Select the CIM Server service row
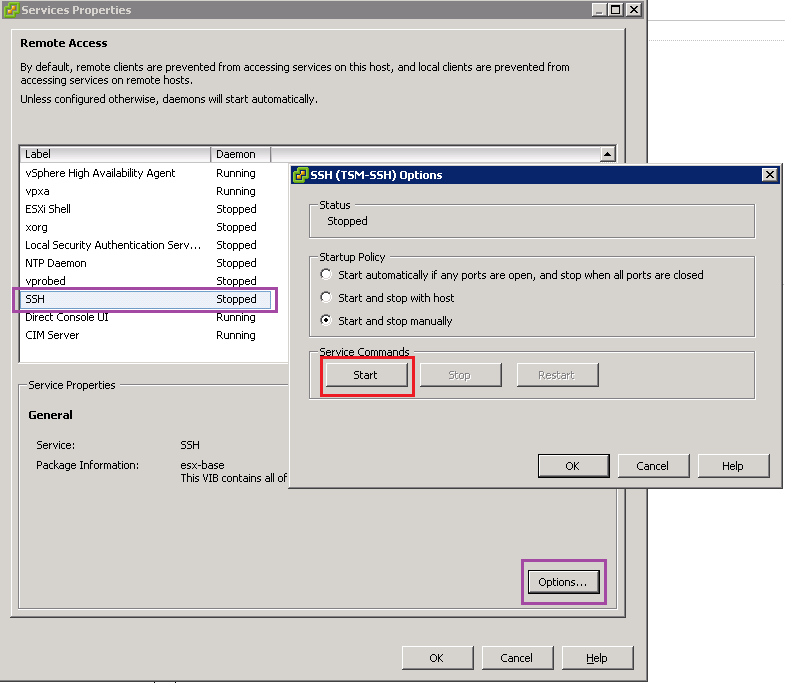 (145, 335)
